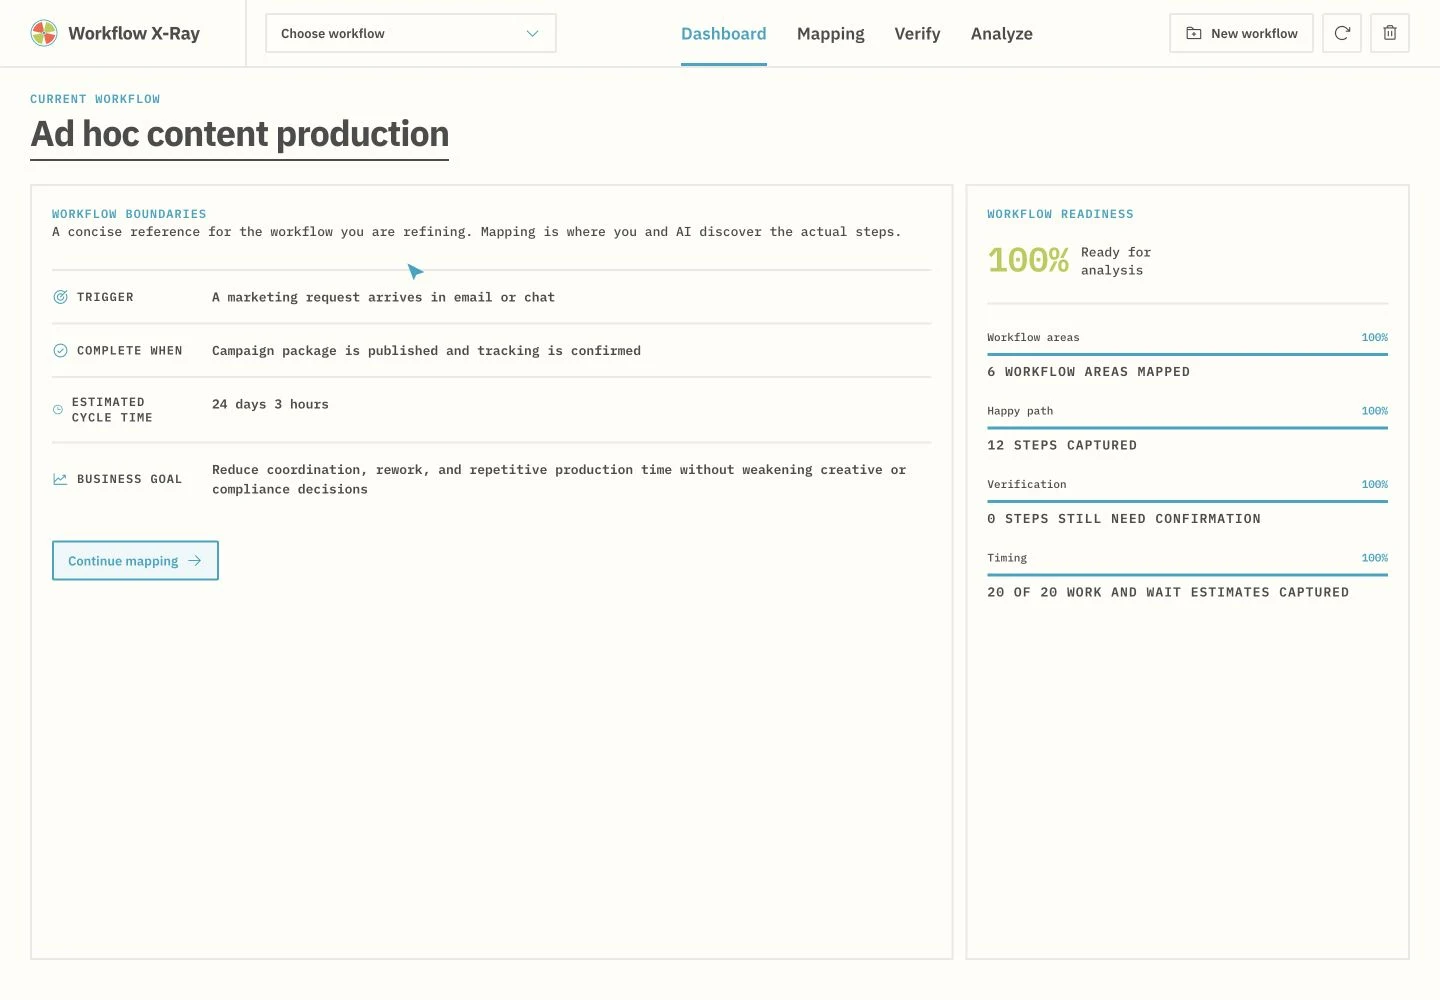Screen dimensions: 1440x1000
Task: Click the arrow in Continue mapping
Action: pos(195,561)
